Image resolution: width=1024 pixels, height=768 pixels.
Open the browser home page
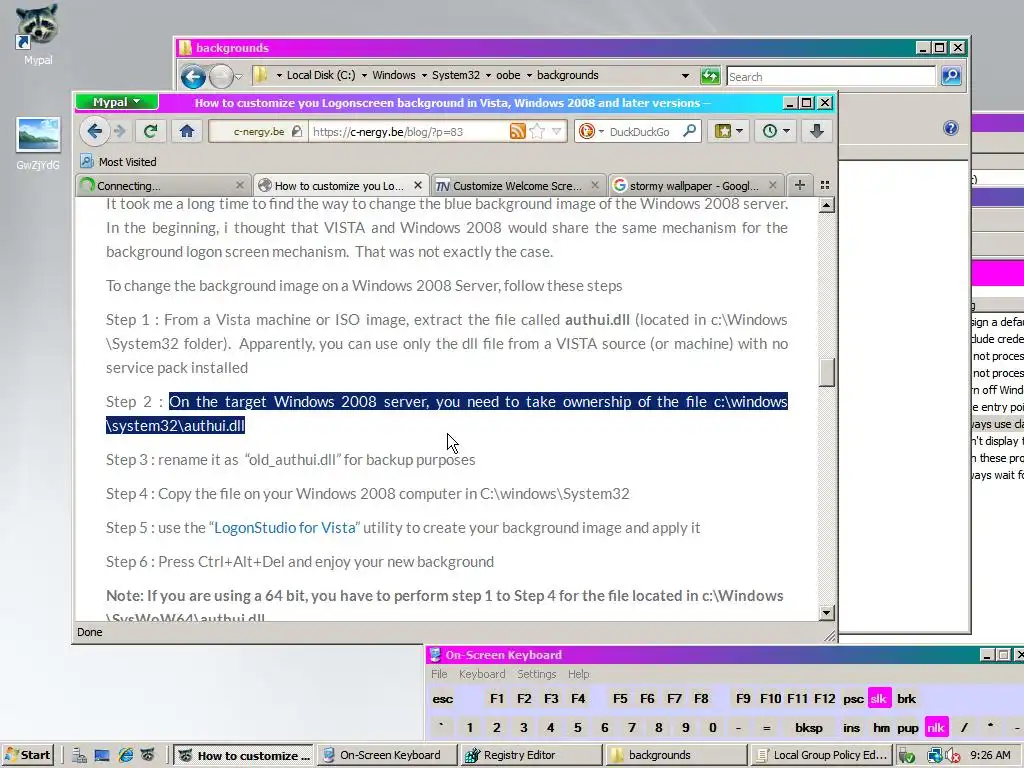[x=187, y=131]
